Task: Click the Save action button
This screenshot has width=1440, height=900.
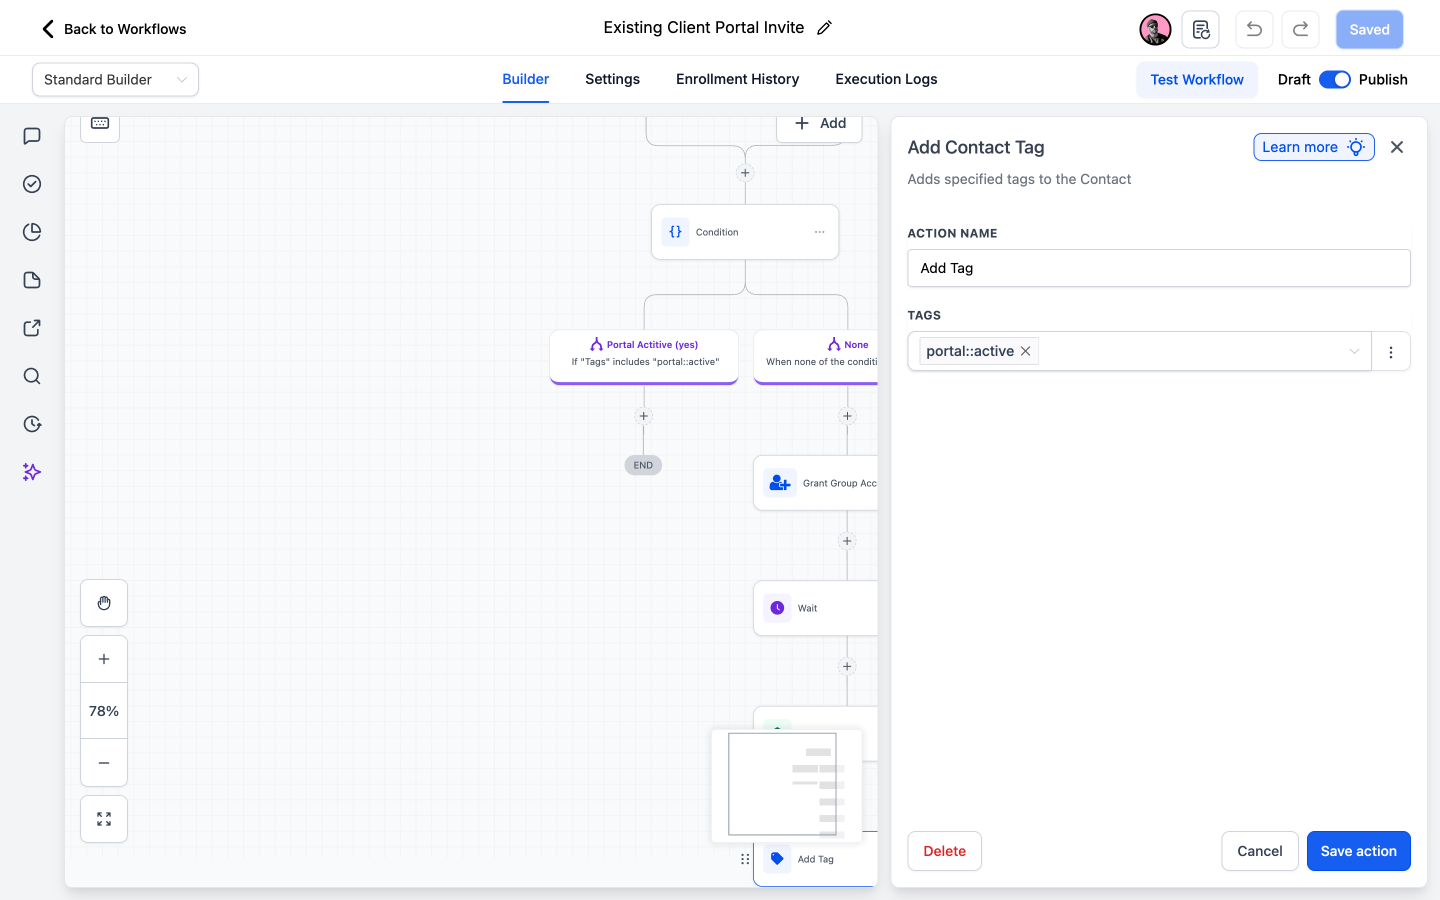Action: click(1358, 851)
